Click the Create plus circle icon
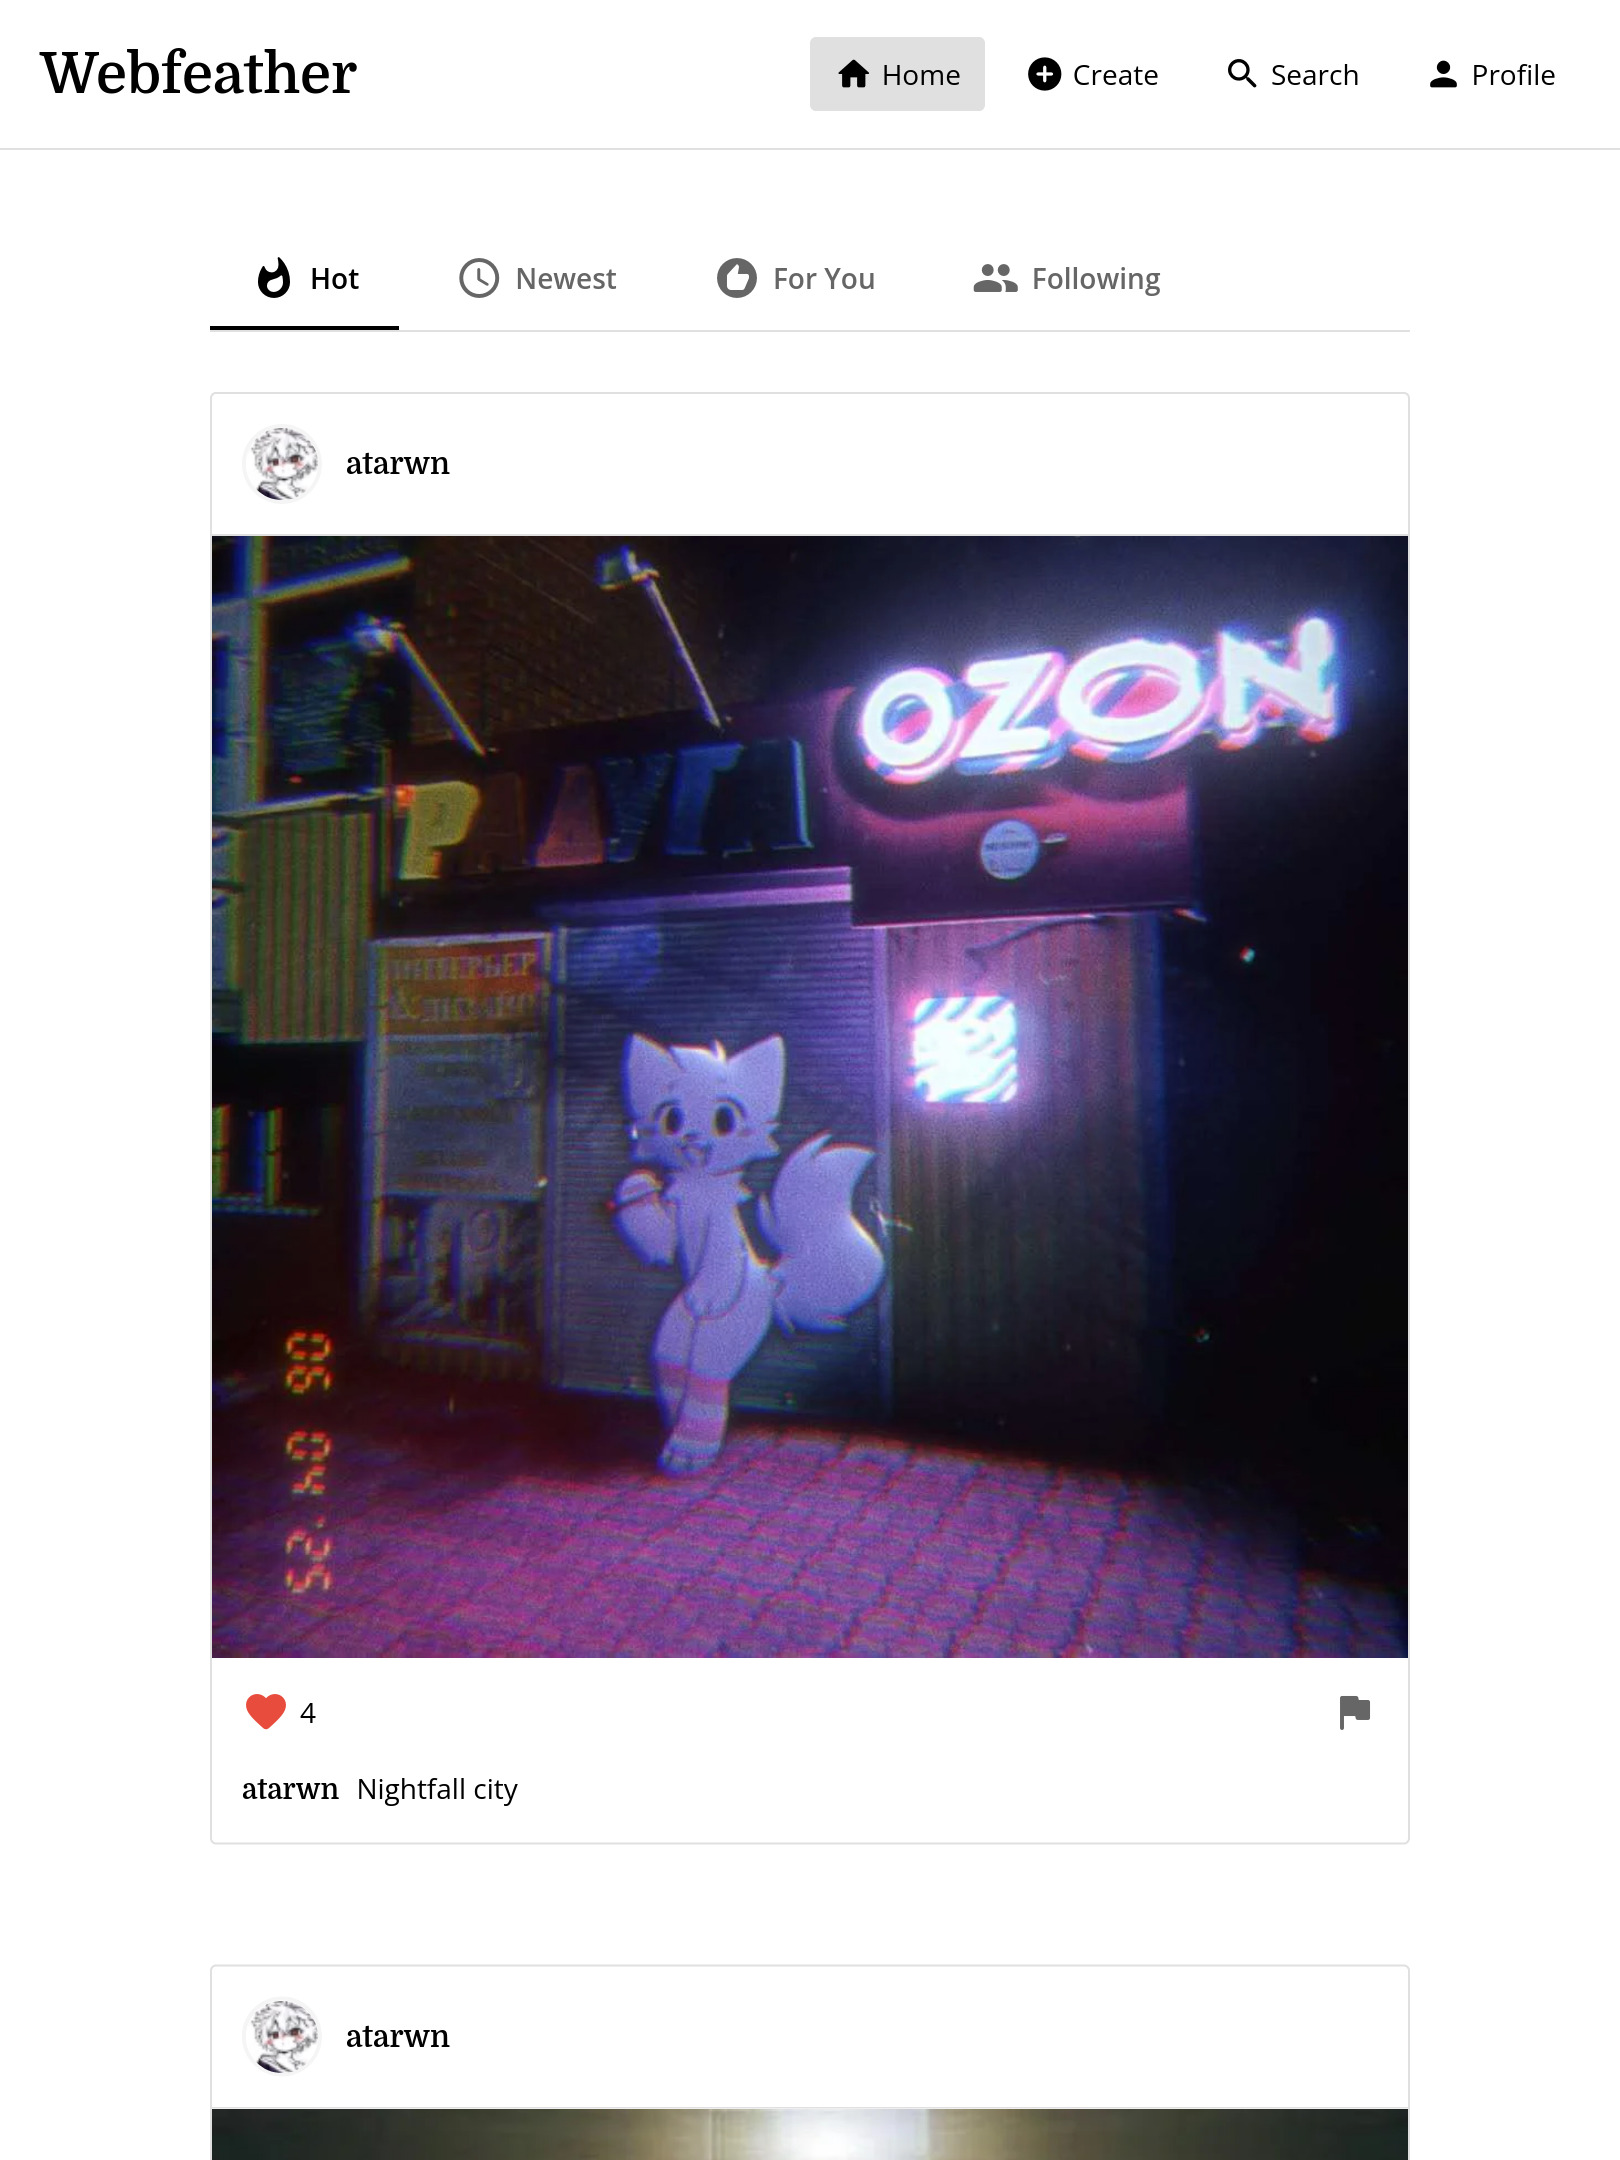 pyautogui.click(x=1044, y=74)
